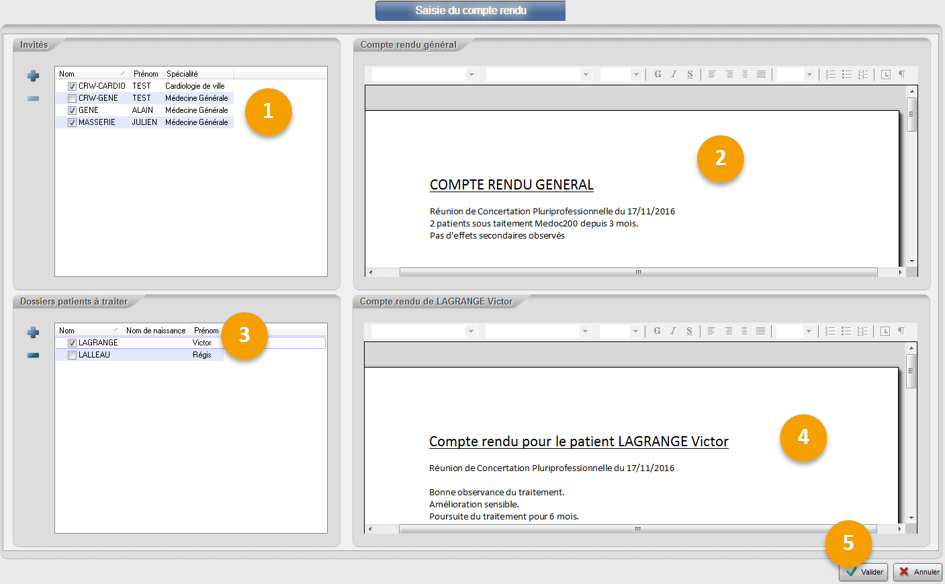Click the Valider button
The width and height of the screenshot is (945, 584).
[x=863, y=572]
